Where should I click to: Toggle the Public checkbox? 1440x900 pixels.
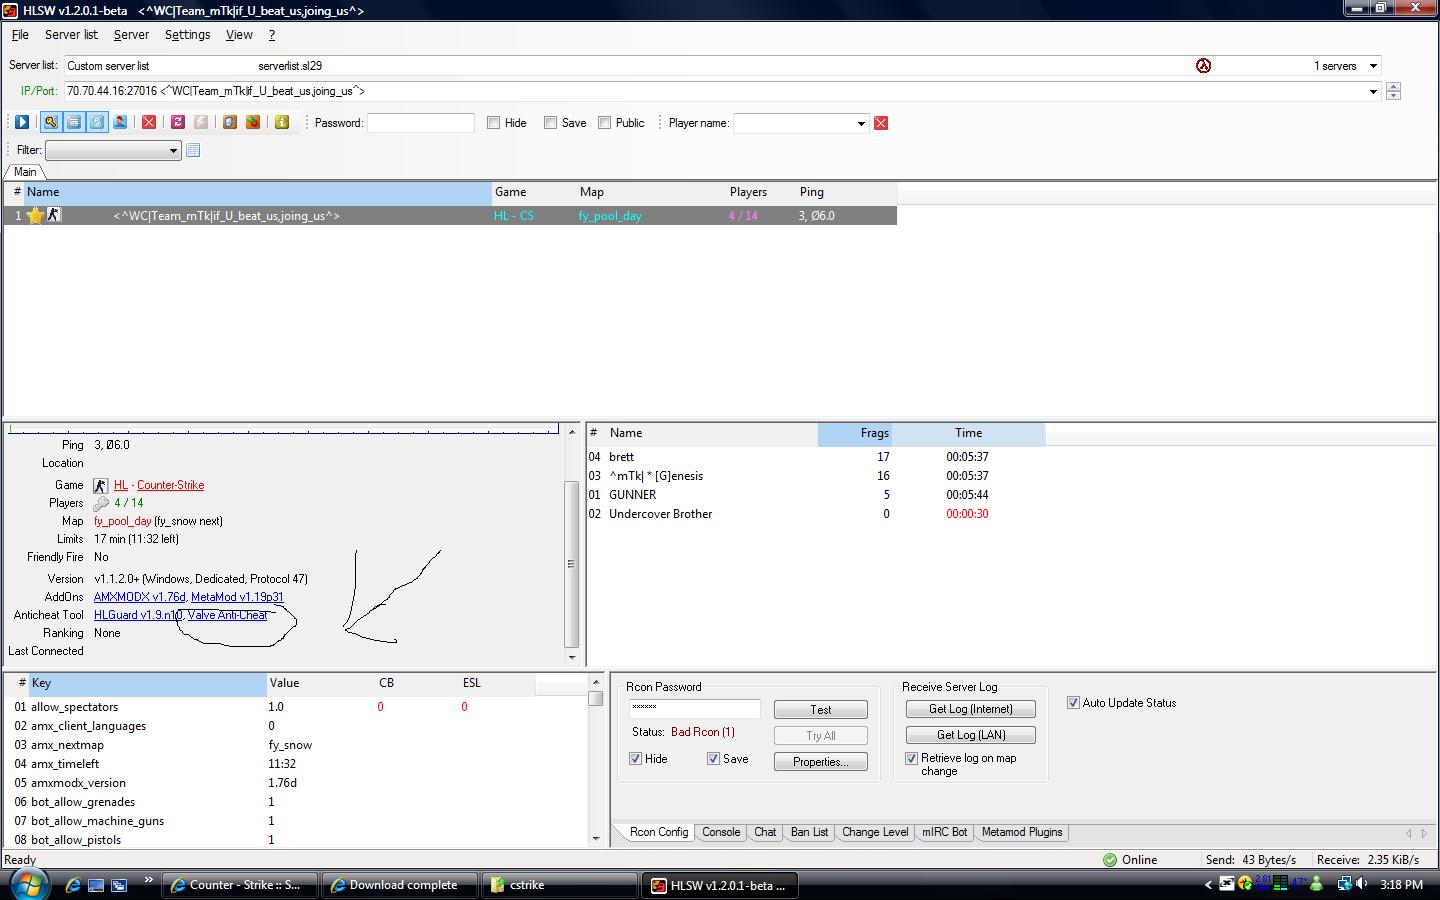point(604,123)
